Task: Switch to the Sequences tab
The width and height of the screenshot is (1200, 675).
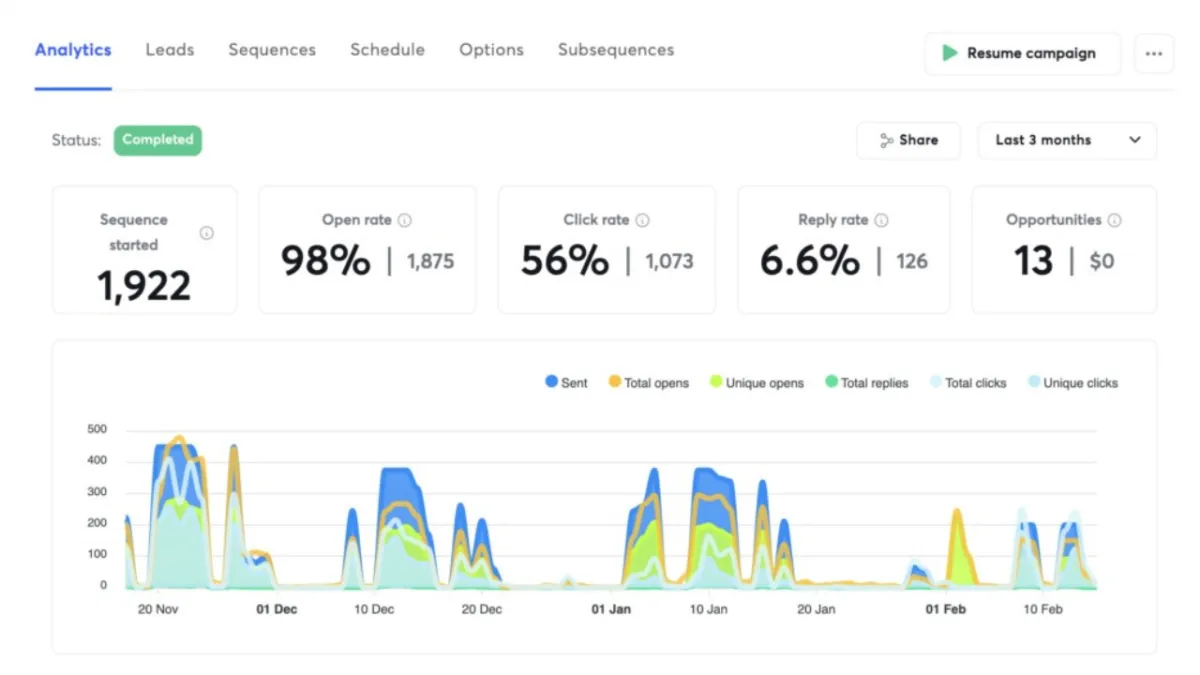Action: coord(272,50)
